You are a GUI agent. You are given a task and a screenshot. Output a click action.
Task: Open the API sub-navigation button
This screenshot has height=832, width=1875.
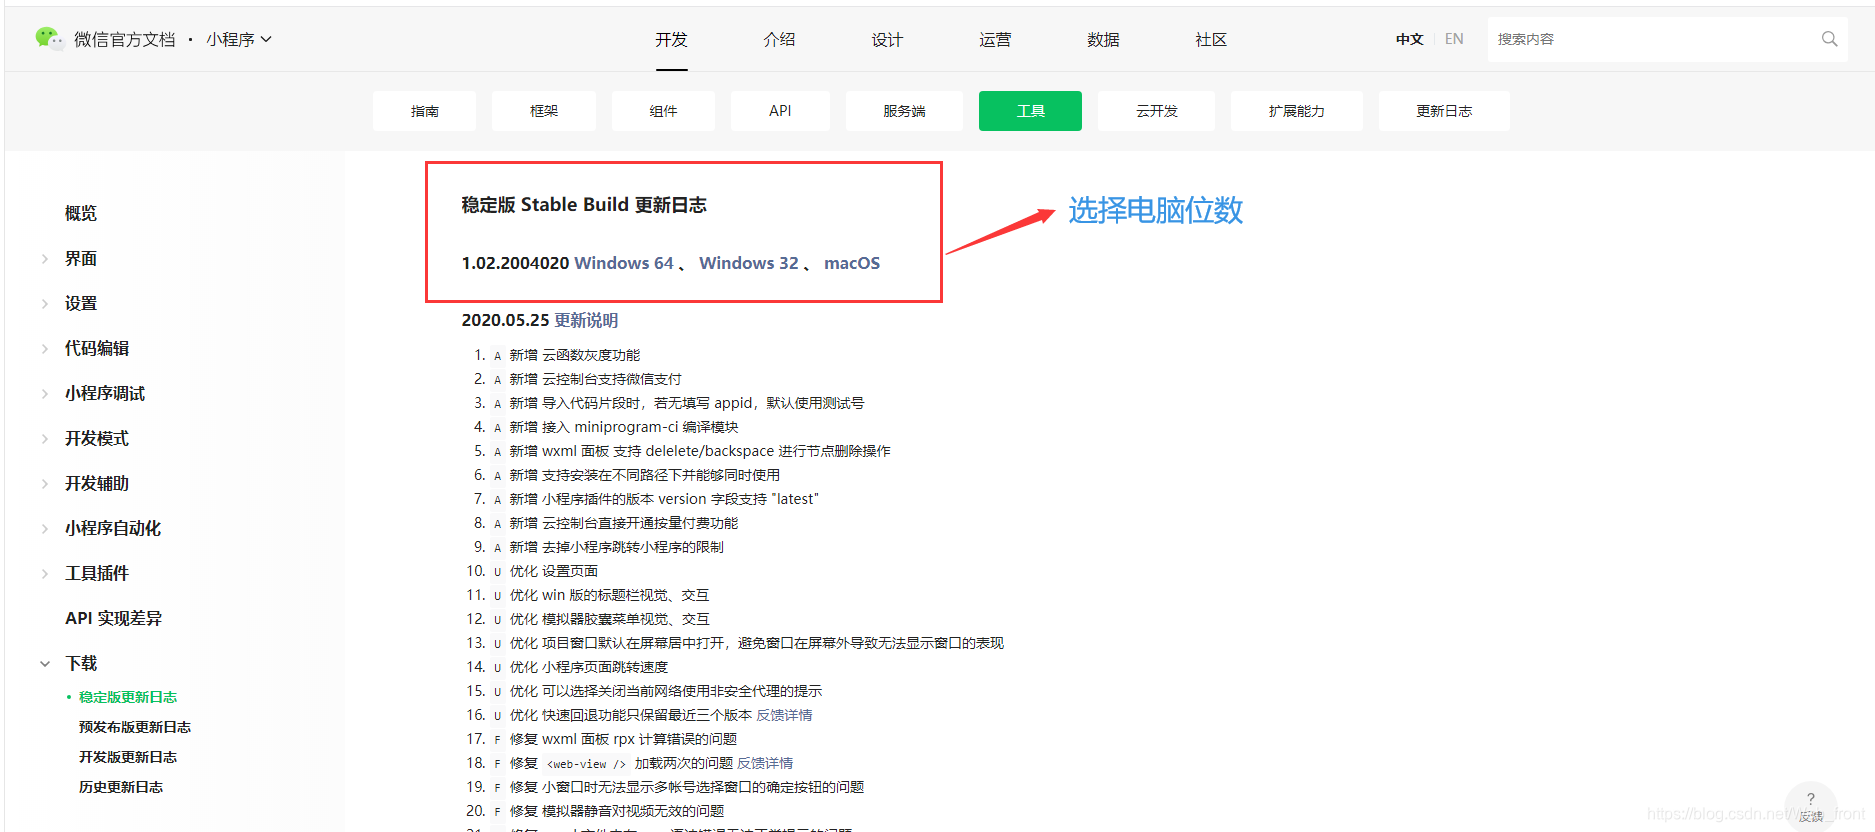pos(780,111)
